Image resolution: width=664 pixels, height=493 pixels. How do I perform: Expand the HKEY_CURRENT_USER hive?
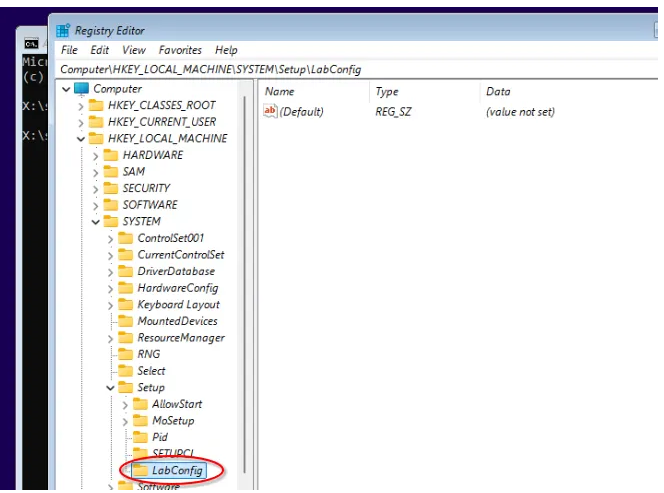(81, 122)
